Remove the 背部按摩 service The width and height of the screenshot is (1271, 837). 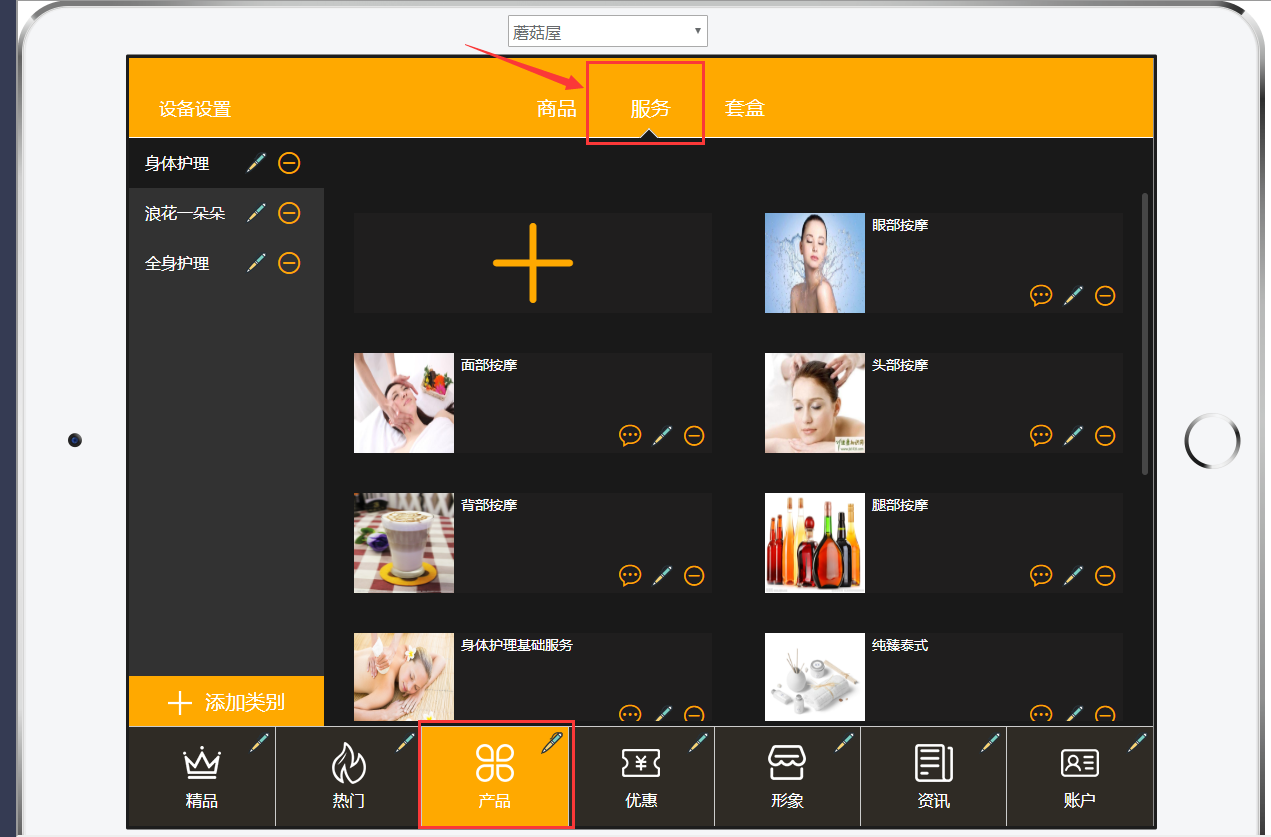point(694,575)
